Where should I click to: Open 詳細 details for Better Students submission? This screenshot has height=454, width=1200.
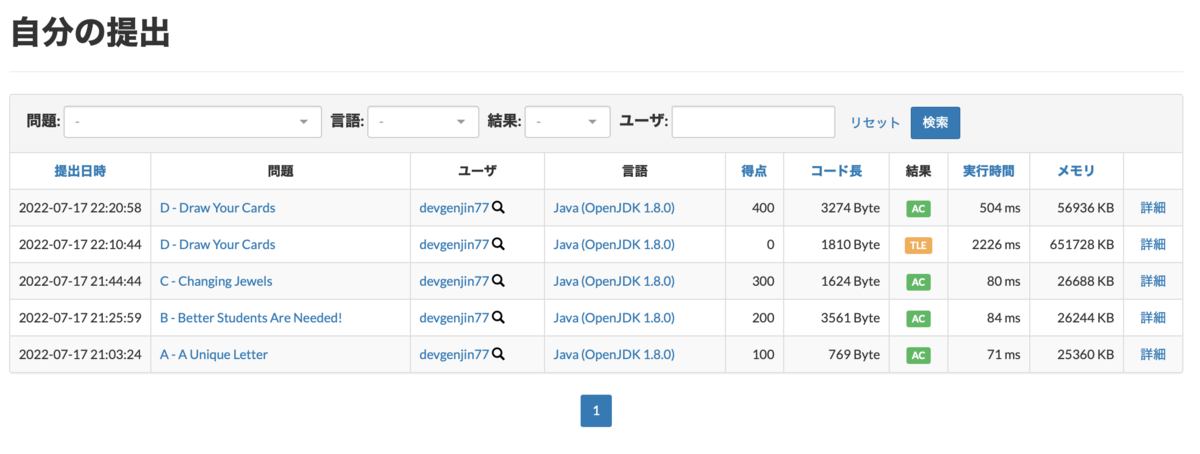[x=1153, y=318]
